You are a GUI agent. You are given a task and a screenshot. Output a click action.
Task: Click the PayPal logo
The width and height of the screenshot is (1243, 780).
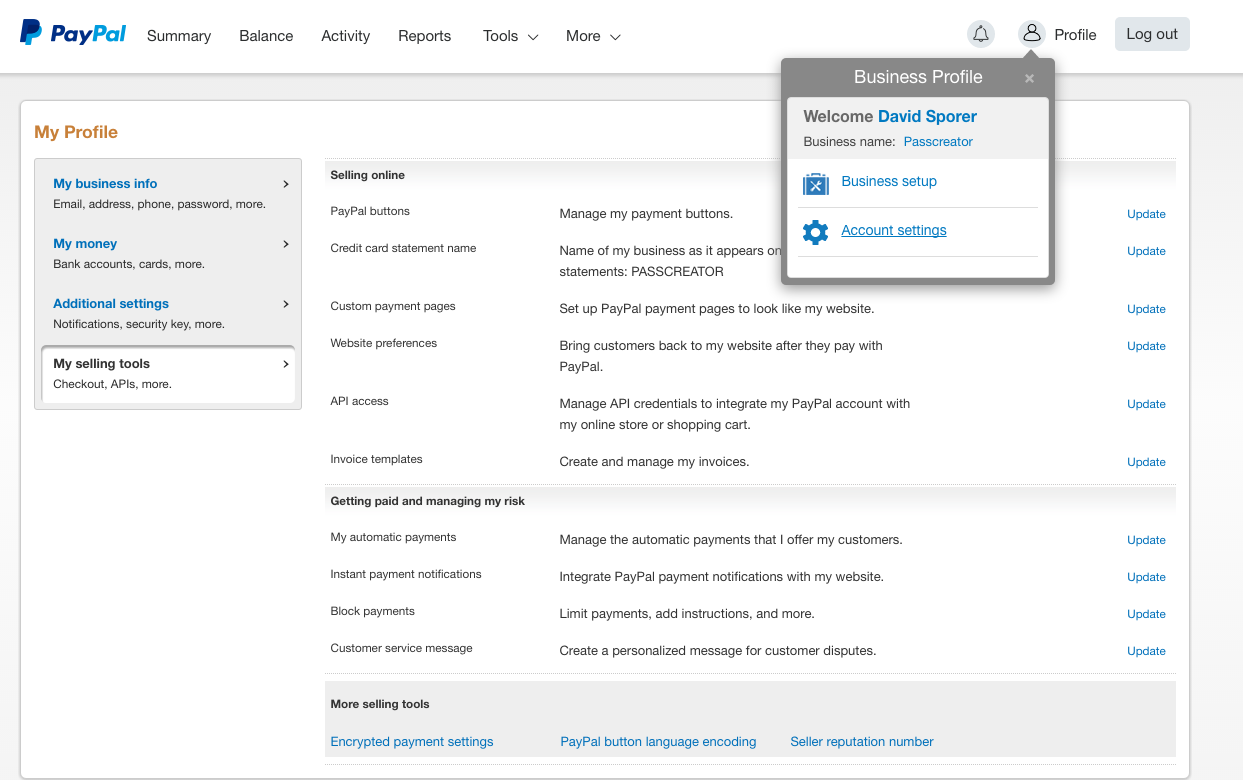(x=73, y=33)
